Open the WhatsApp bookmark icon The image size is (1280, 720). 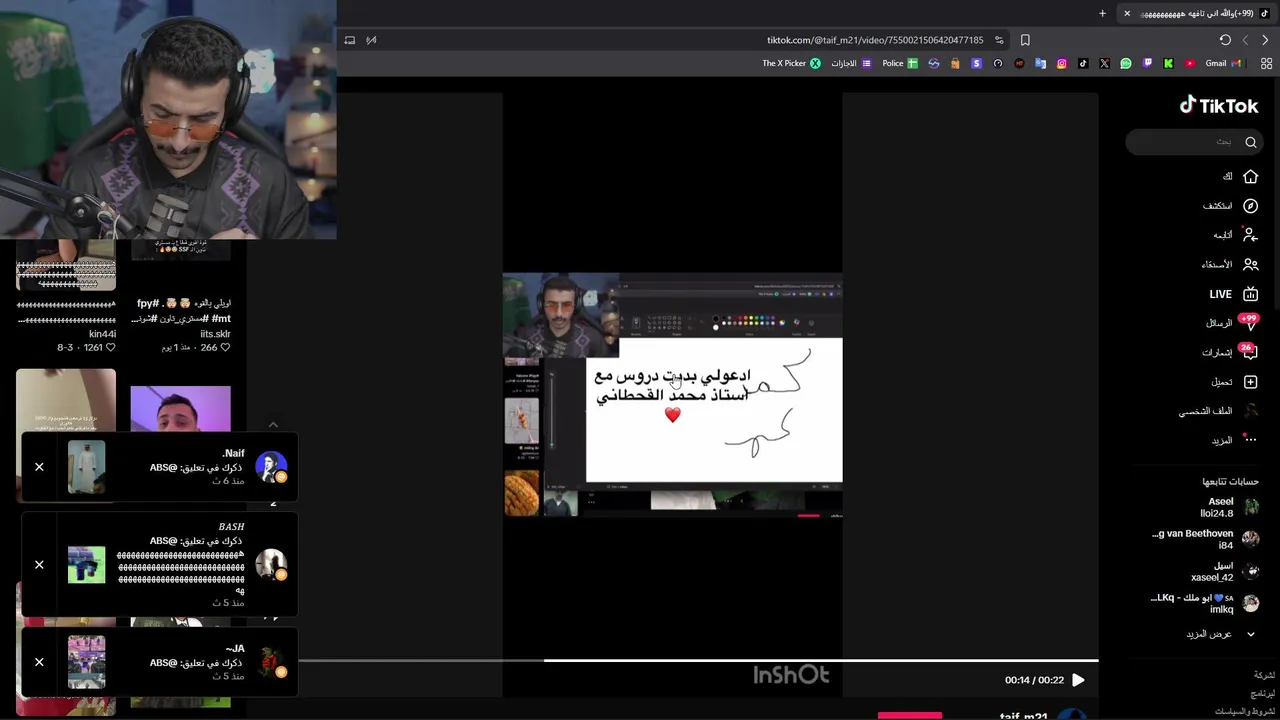[1126, 63]
